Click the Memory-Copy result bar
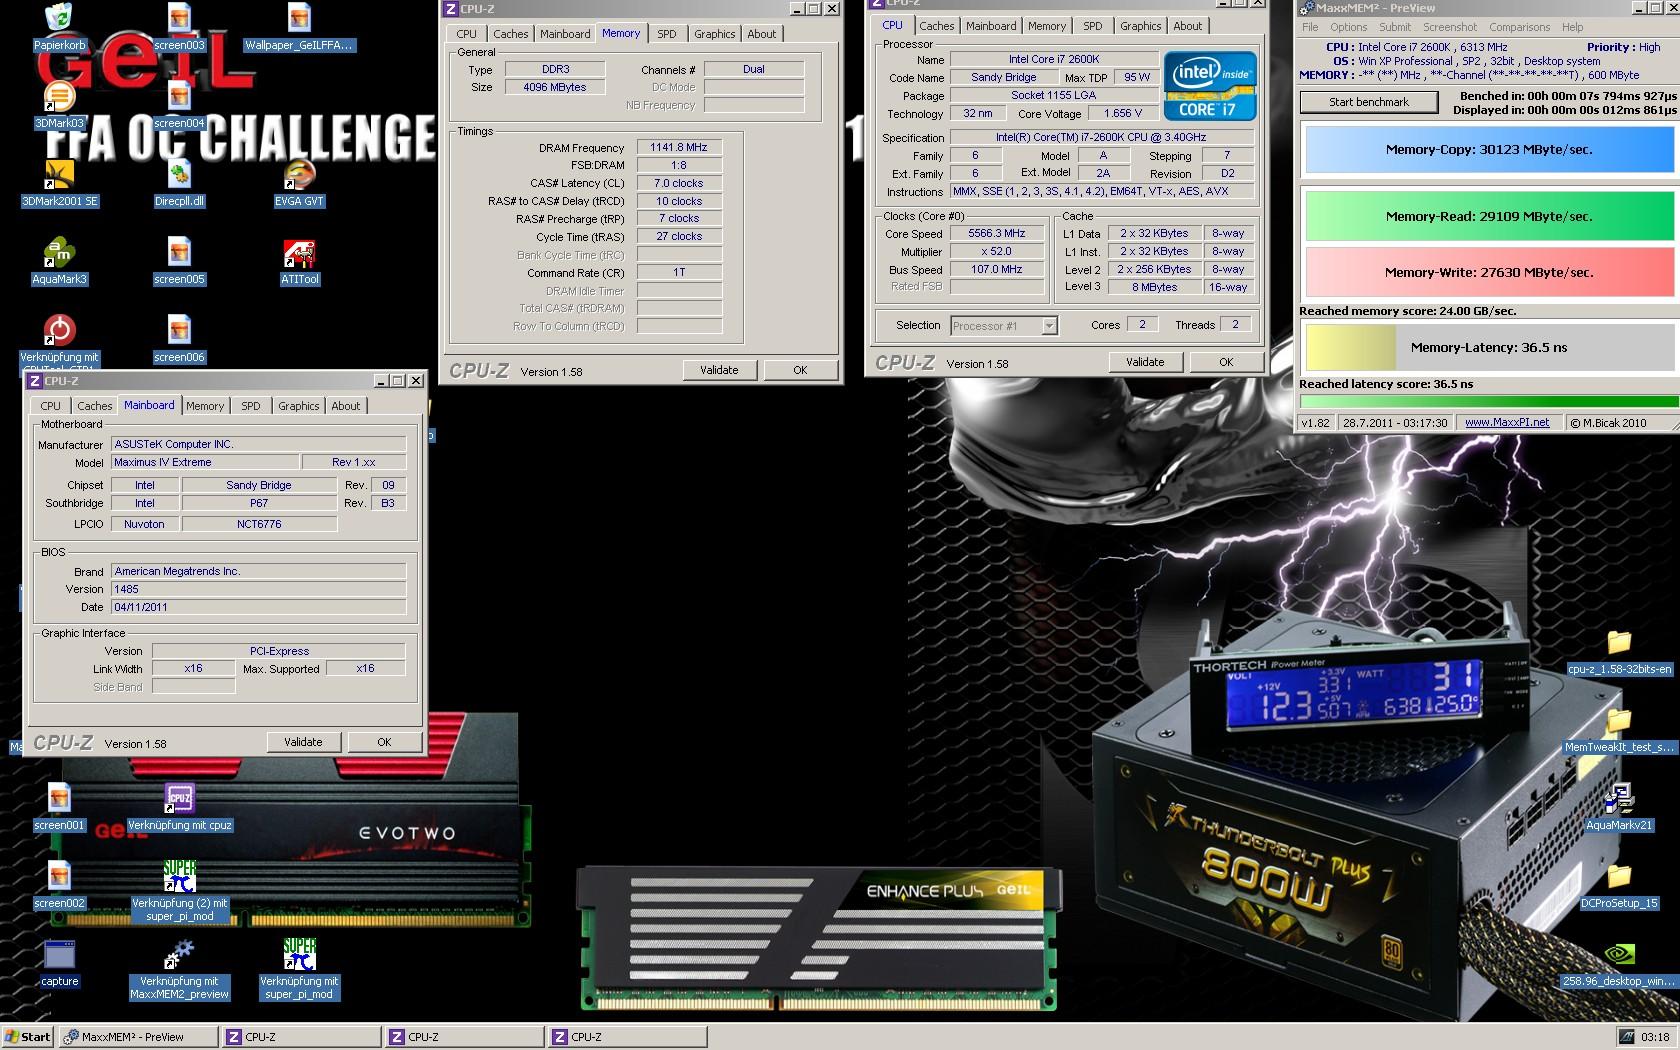 1488,150
